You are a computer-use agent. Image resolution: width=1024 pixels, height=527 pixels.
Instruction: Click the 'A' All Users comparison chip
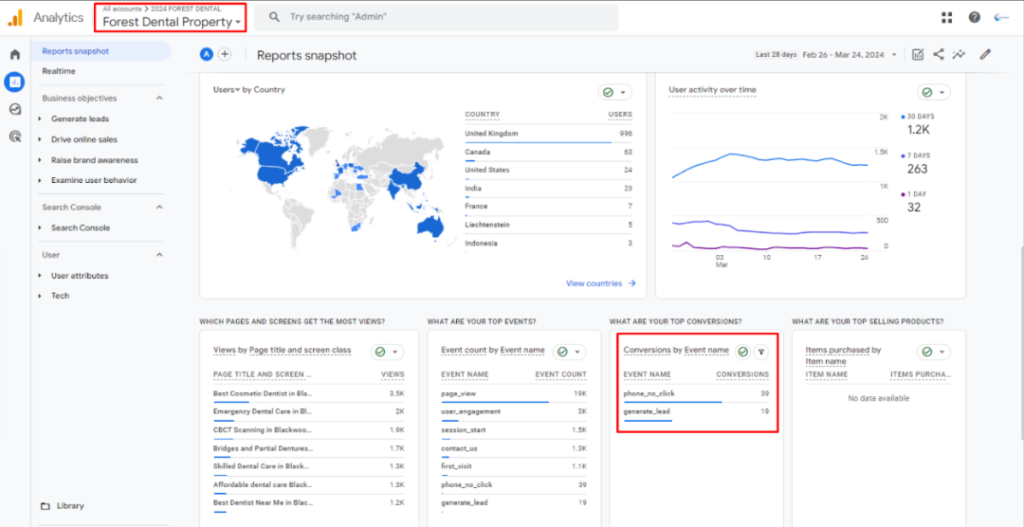206,54
